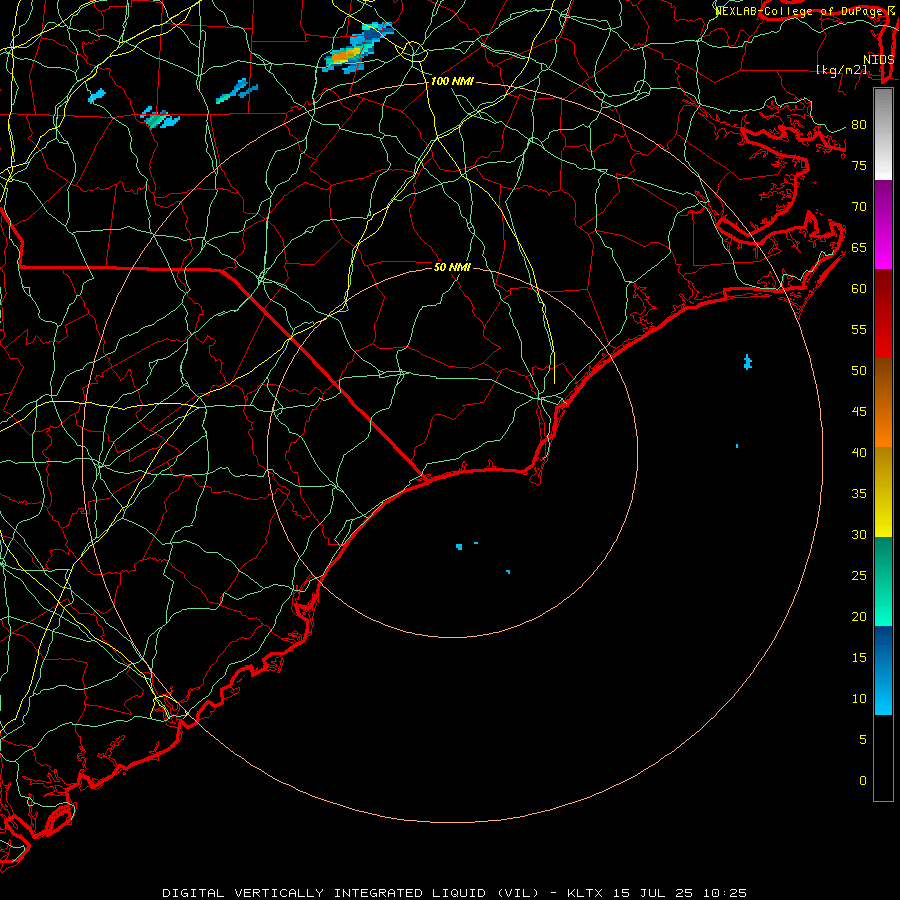Click the 50 scale value on the color bar

tap(859, 371)
